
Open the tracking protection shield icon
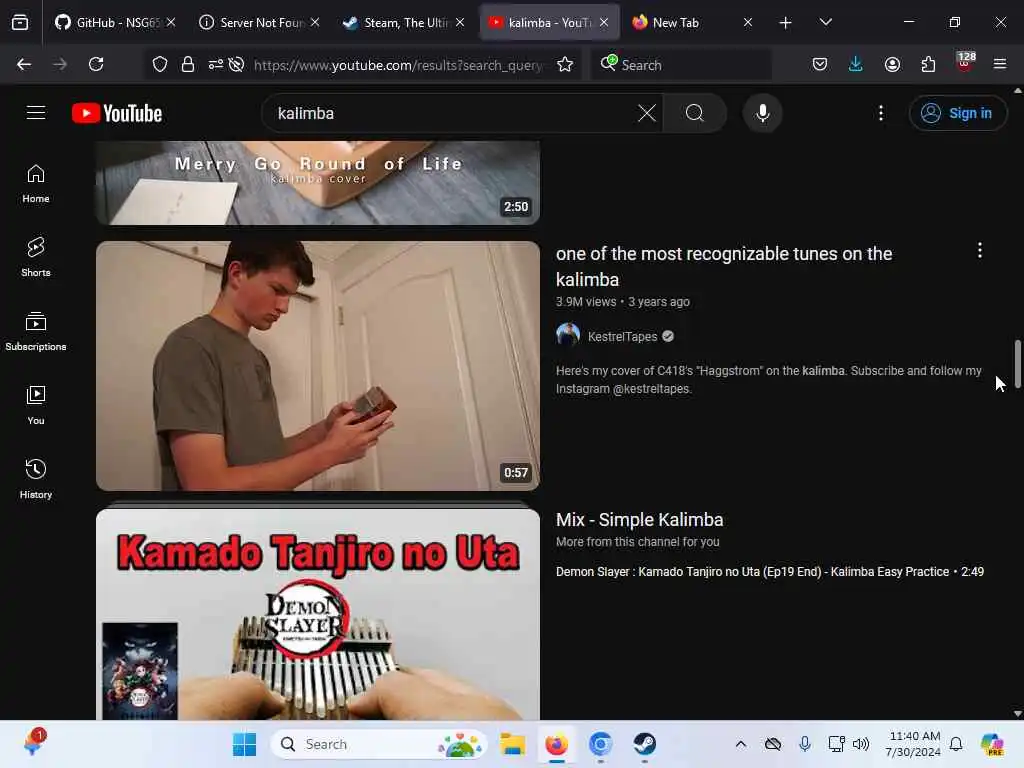(160, 64)
